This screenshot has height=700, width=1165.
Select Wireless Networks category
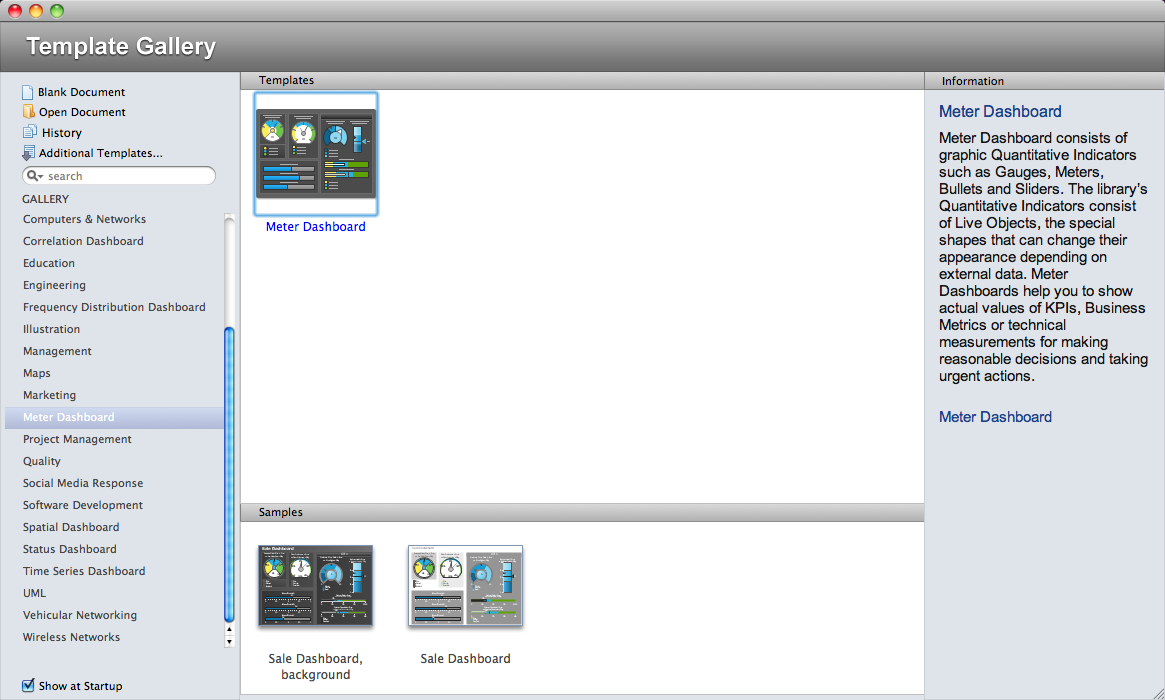[x=71, y=638]
